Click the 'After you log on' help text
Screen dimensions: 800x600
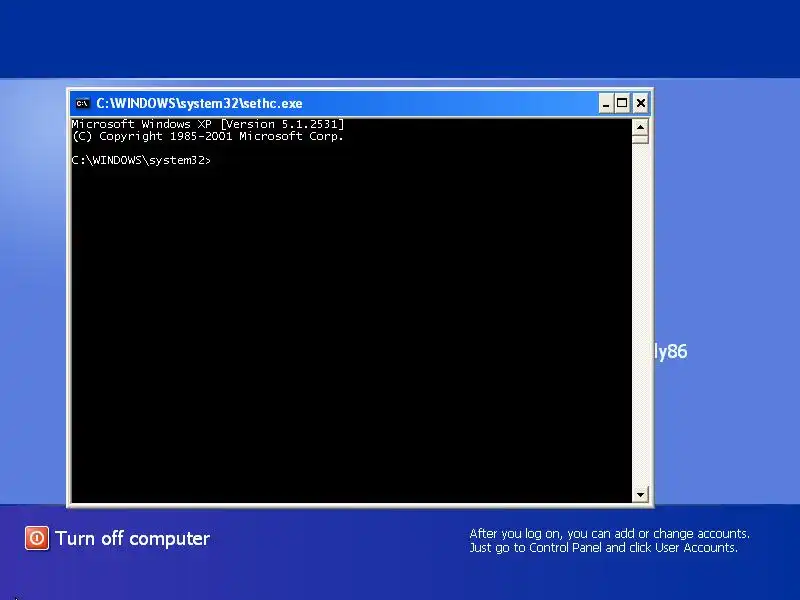tap(610, 541)
